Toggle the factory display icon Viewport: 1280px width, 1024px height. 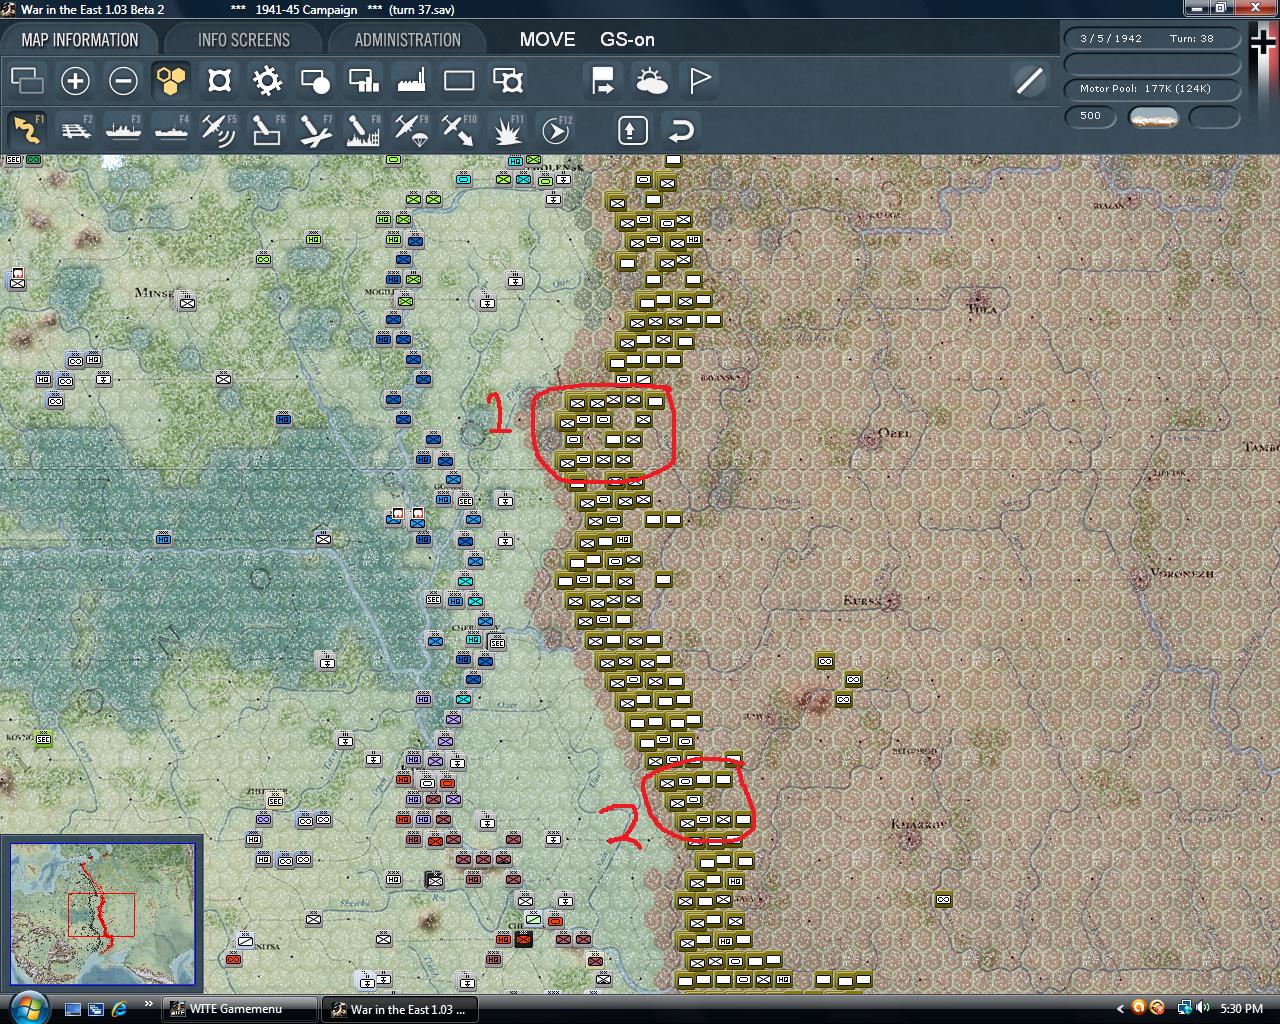click(411, 80)
